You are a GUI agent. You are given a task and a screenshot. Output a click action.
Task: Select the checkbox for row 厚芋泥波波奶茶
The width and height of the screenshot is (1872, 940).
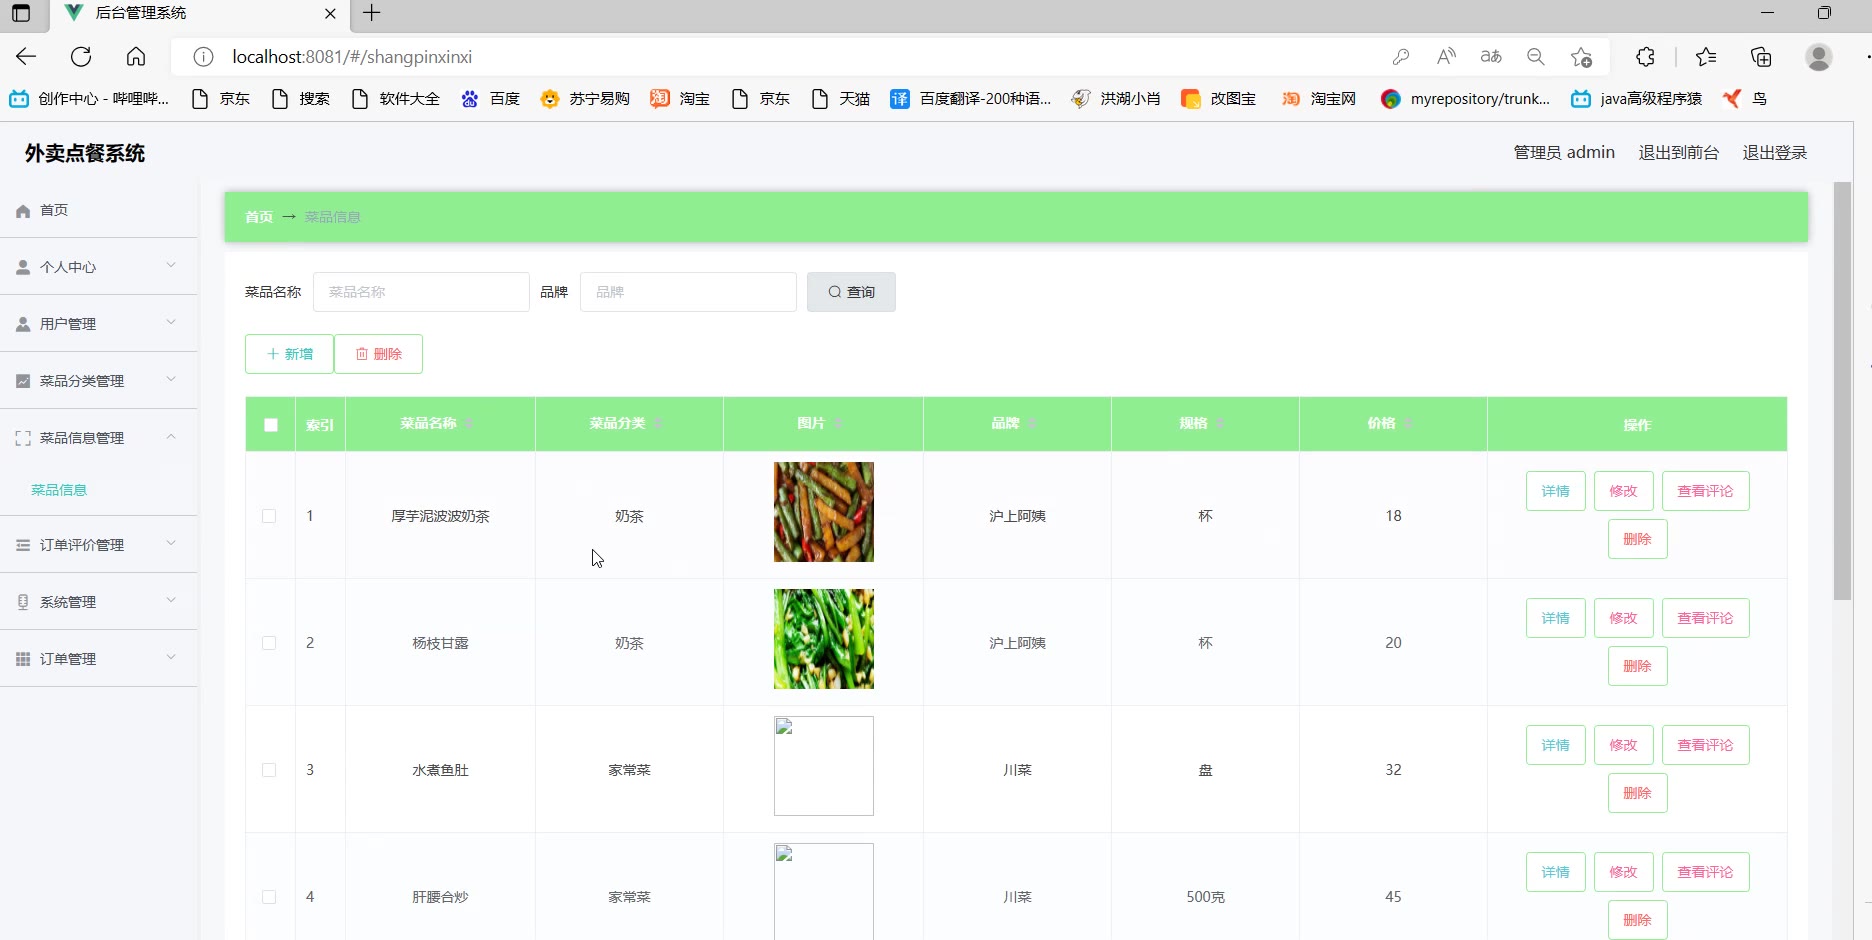tap(269, 516)
